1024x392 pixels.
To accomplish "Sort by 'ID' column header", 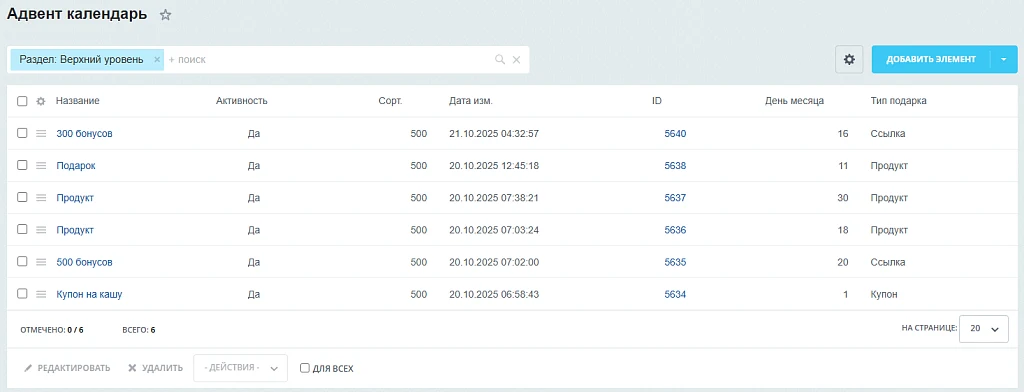I will tap(657, 101).
